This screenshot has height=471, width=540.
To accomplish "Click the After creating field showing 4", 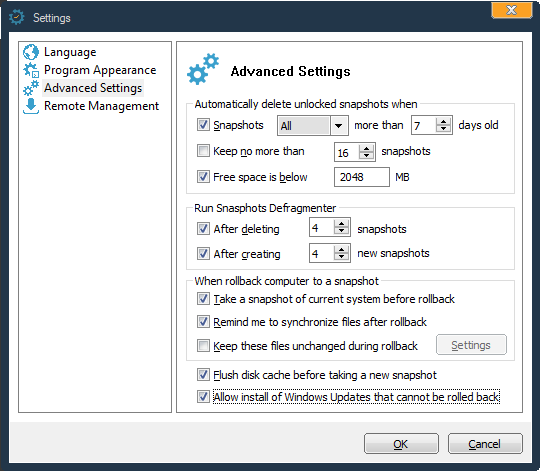I will [322, 253].
